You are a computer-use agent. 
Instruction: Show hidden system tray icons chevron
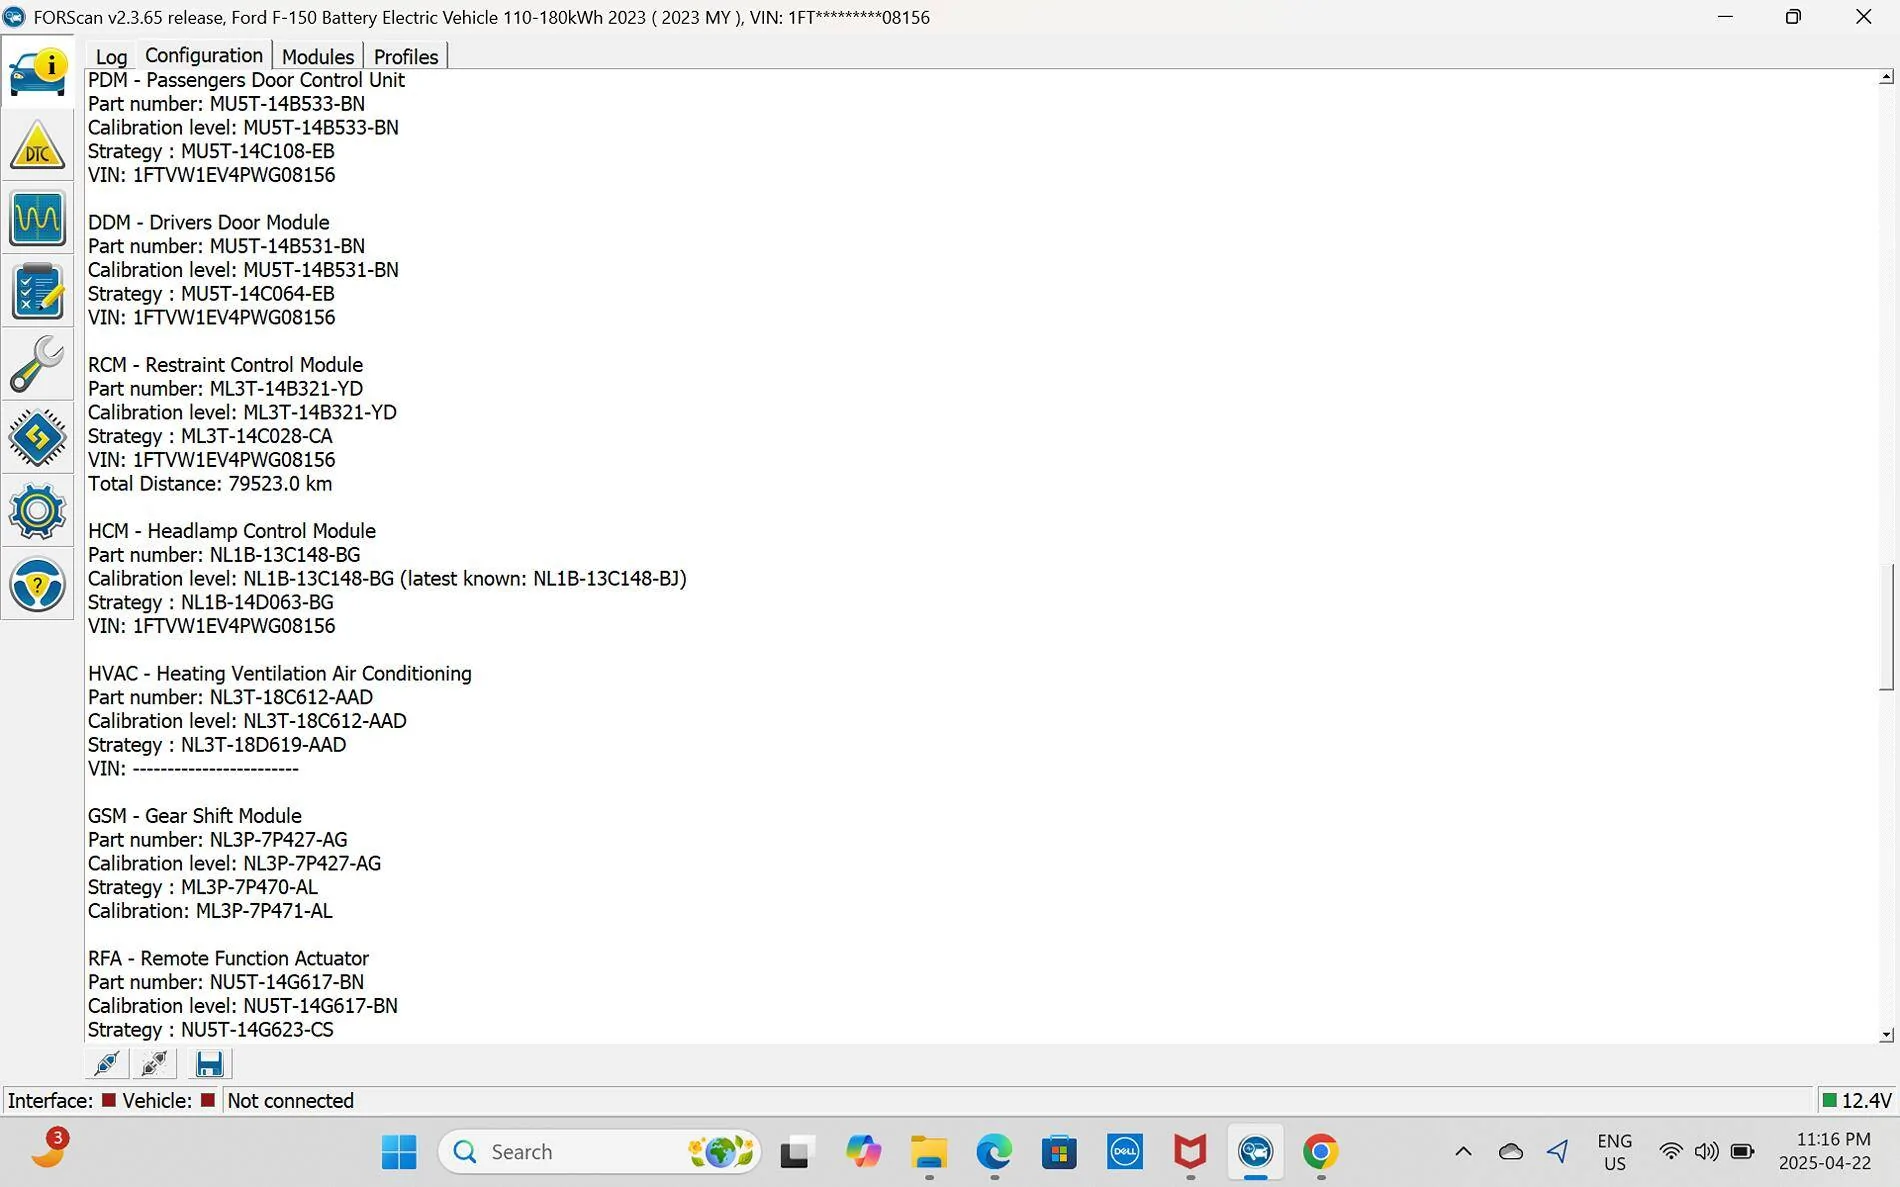pos(1463,1152)
